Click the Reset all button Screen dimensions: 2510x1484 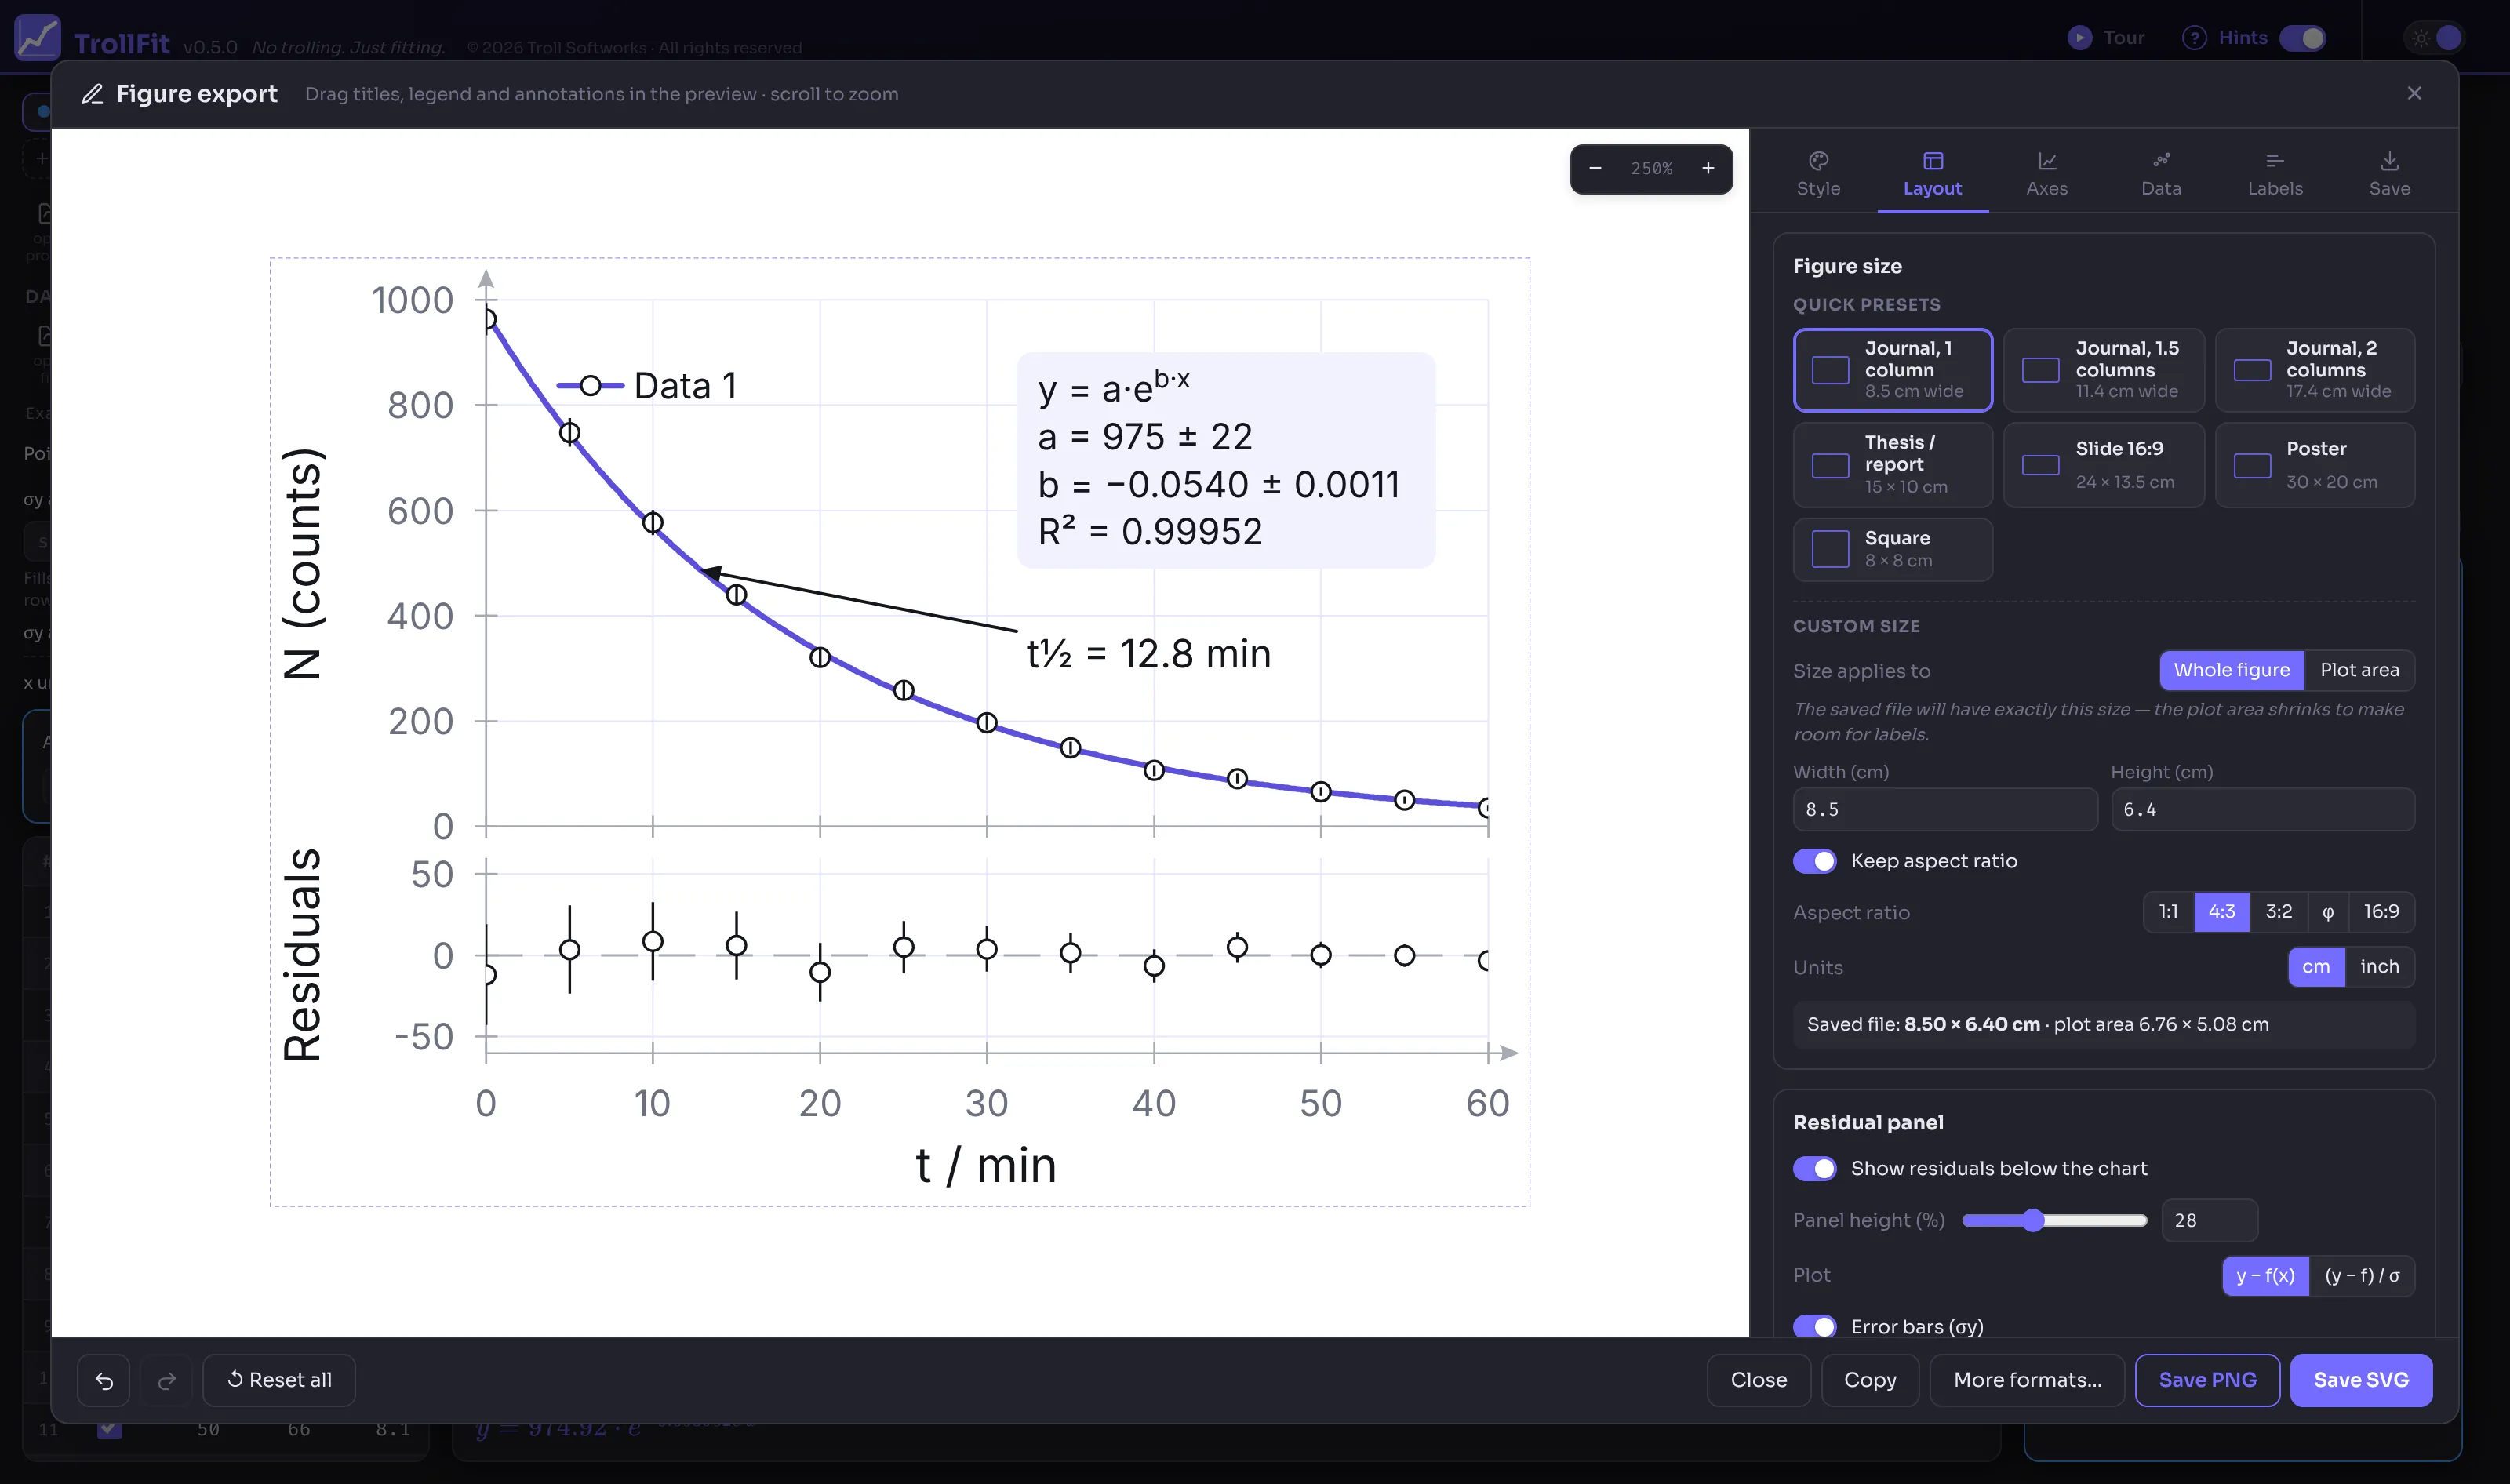pyautogui.click(x=279, y=1380)
